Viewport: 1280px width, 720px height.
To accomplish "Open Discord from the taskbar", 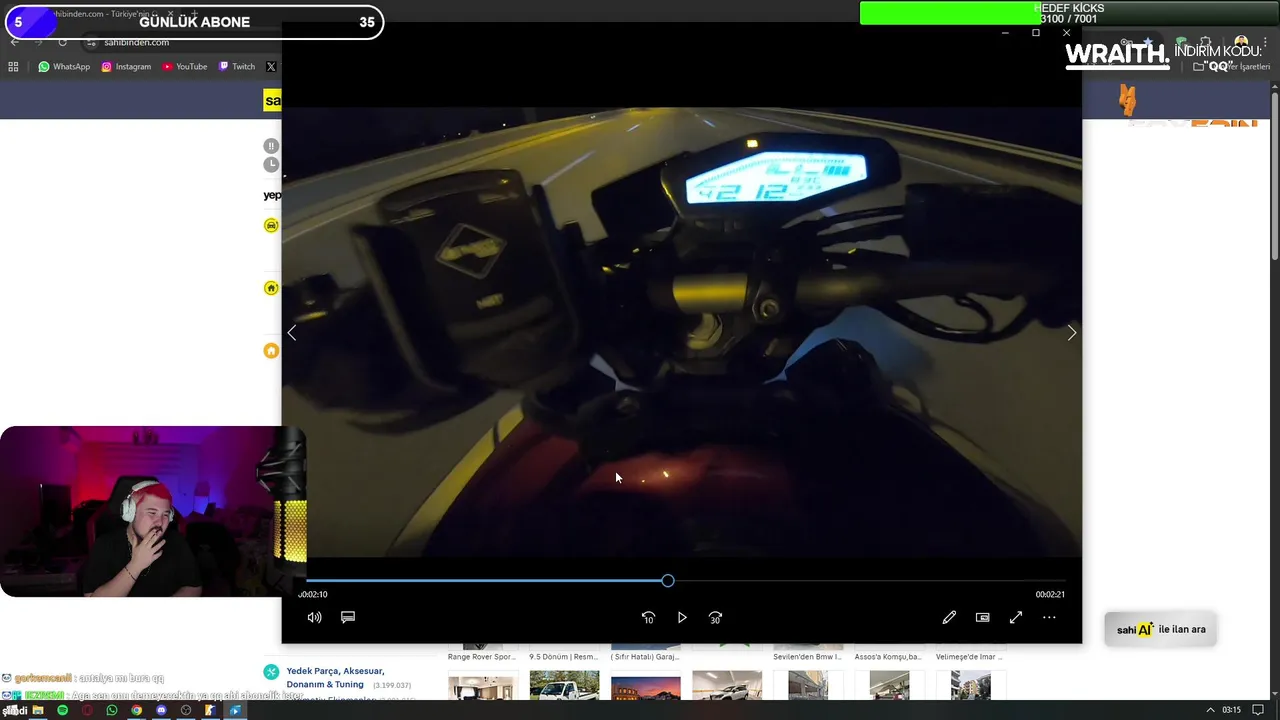I will [x=161, y=710].
